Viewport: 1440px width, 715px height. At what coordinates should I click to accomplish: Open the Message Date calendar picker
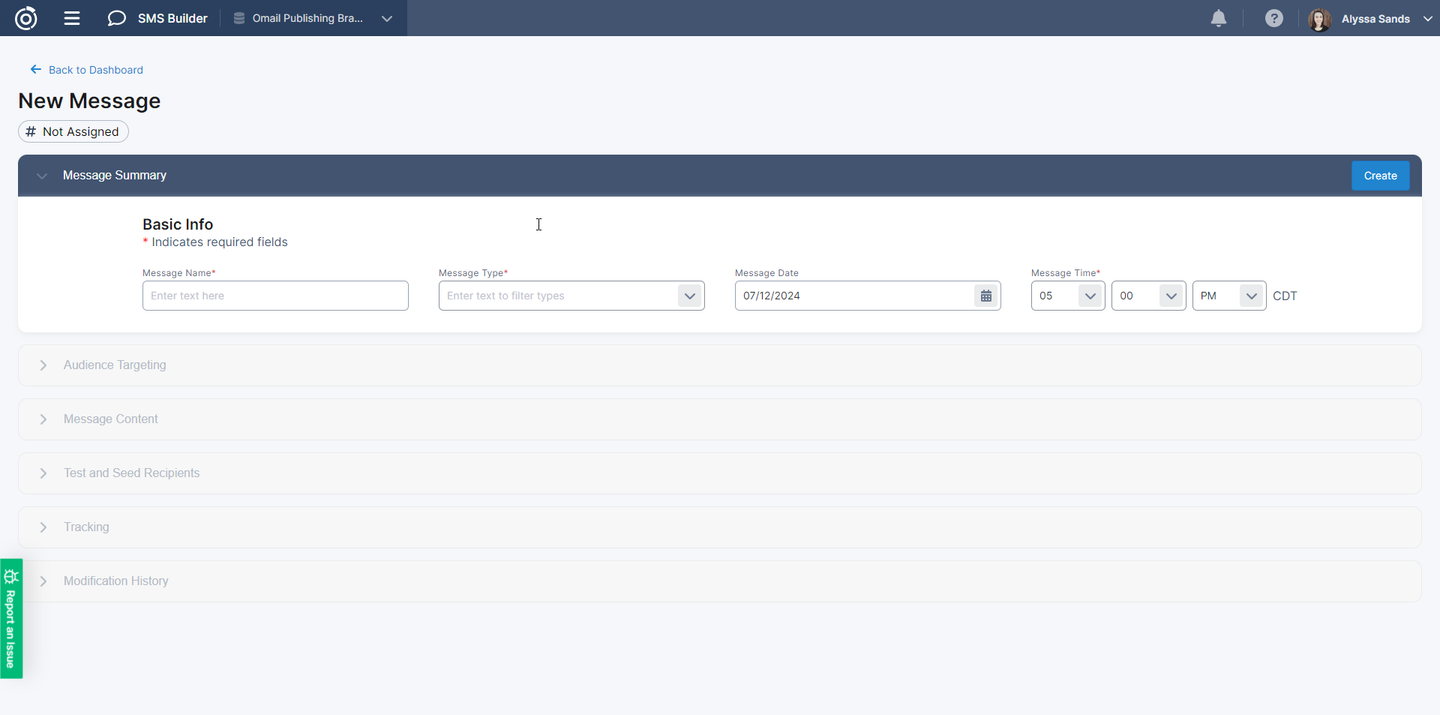point(986,296)
